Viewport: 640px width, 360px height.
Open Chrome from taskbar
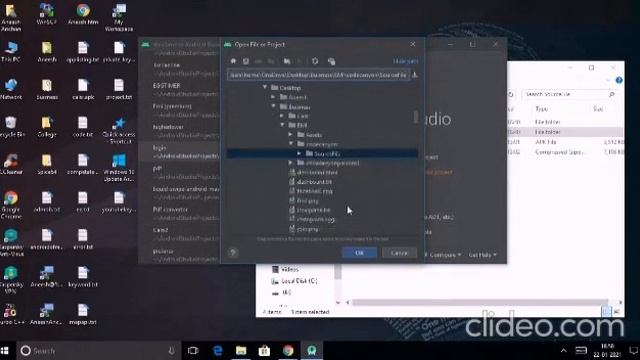click(x=288, y=351)
